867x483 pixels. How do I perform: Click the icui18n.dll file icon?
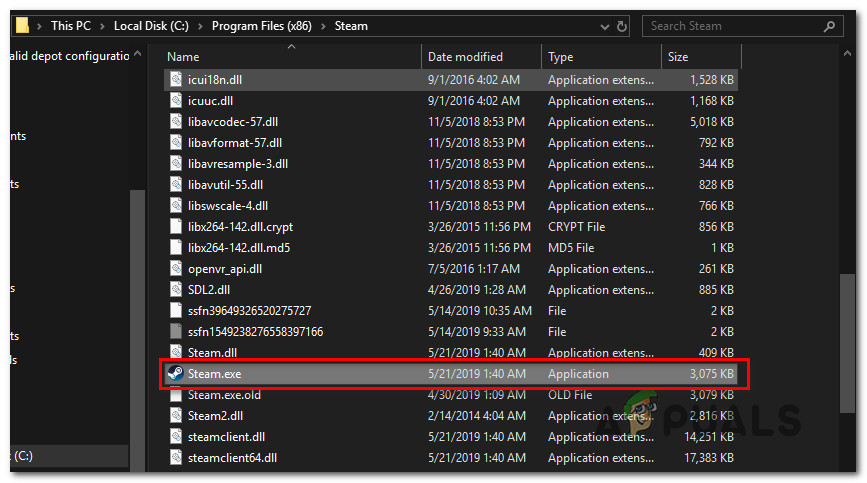(175, 80)
